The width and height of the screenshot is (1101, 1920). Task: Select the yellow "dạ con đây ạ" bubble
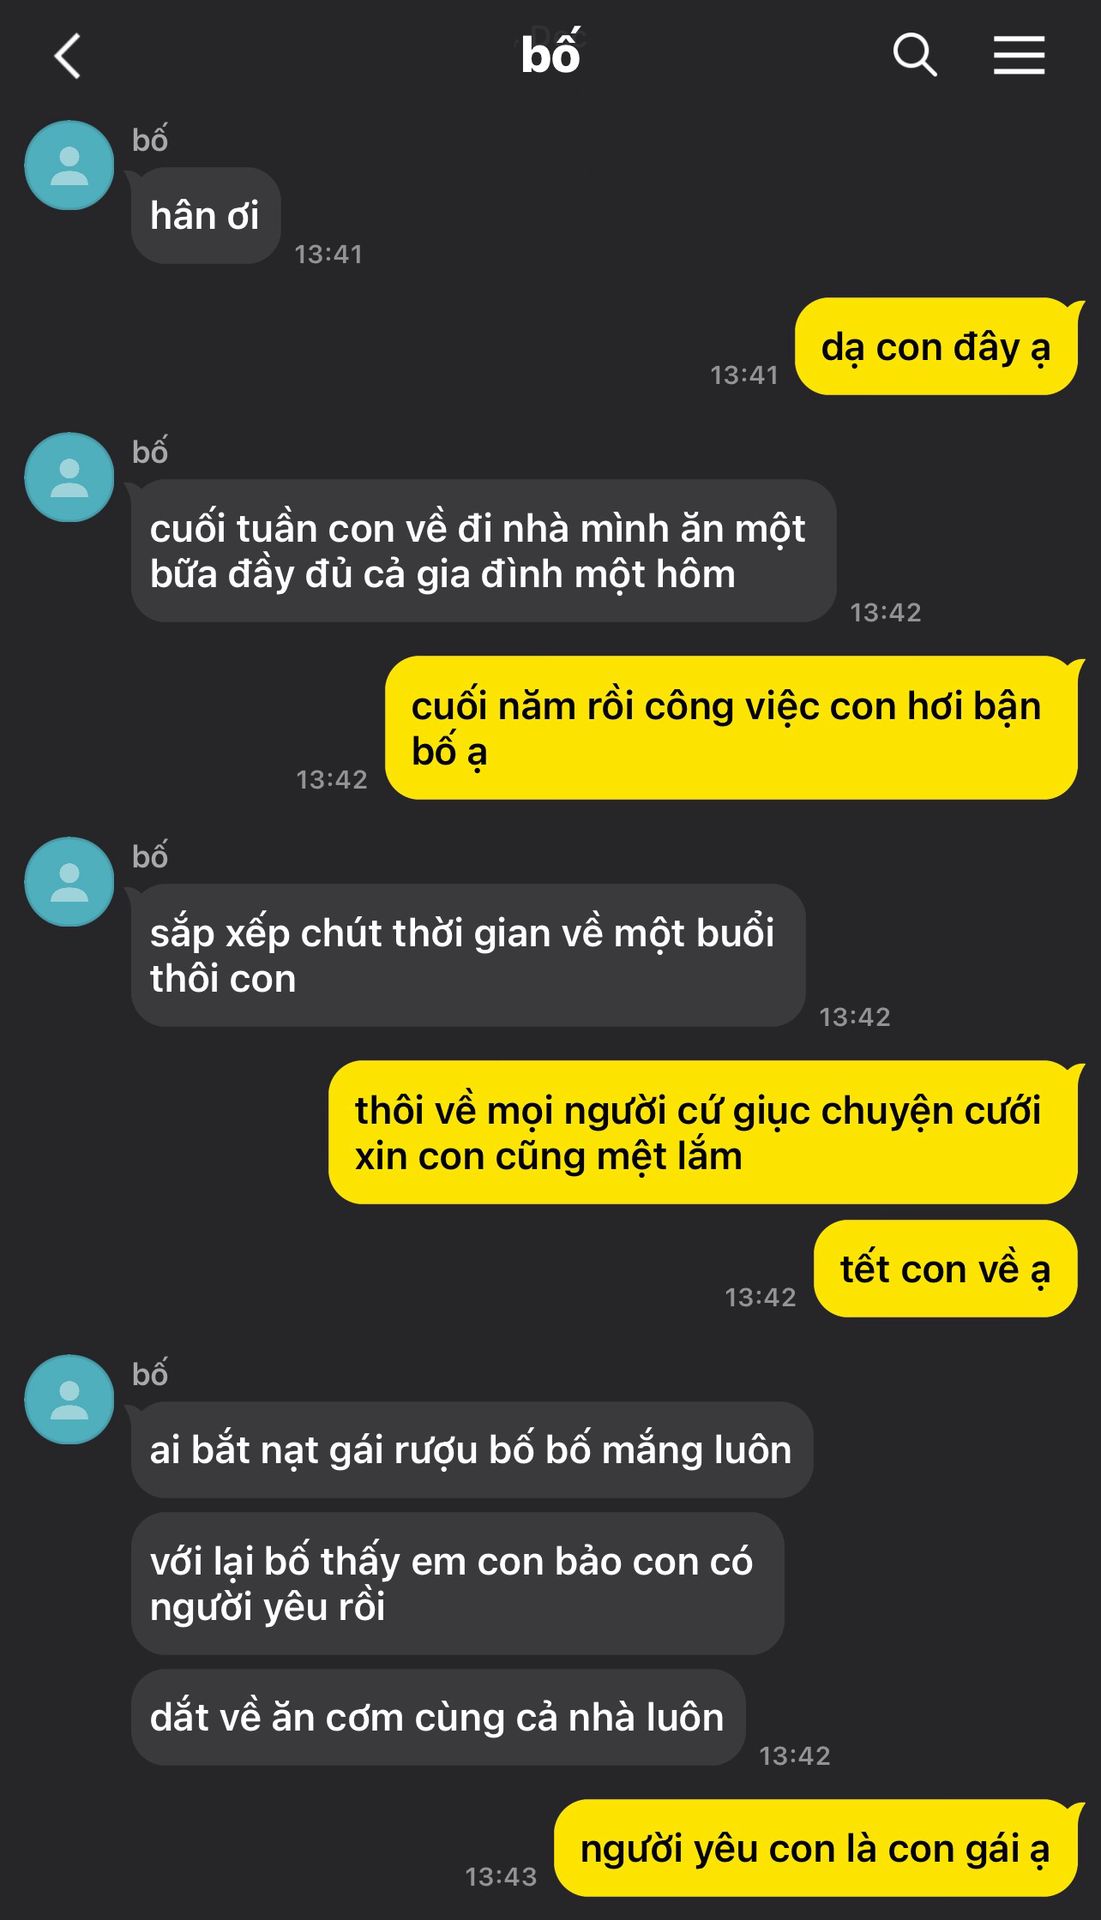(x=936, y=347)
